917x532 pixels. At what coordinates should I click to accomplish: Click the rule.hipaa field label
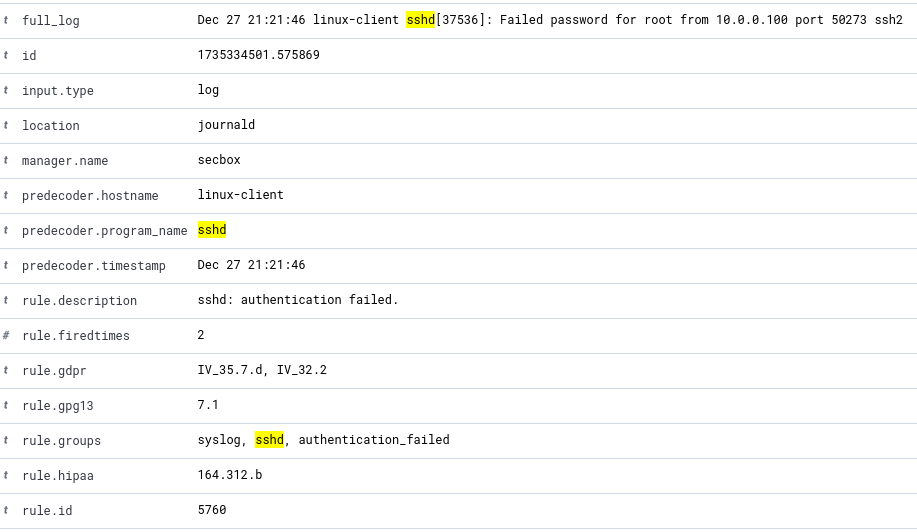tap(58, 476)
